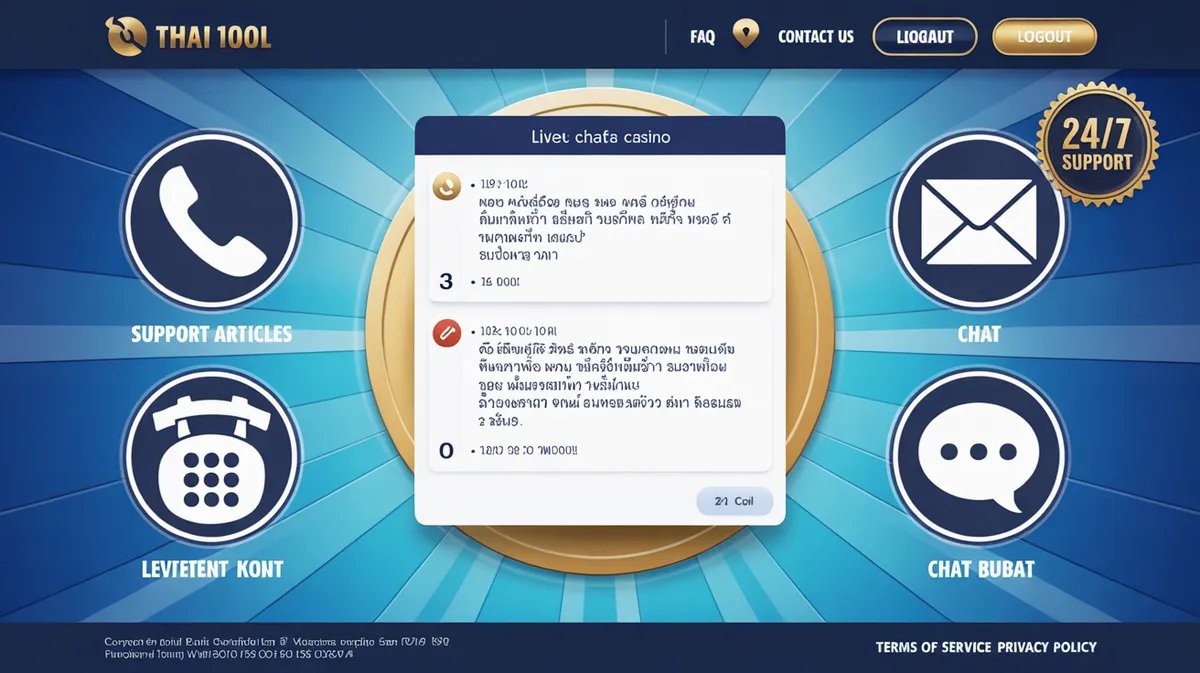Image resolution: width=1200 pixels, height=673 pixels.
Task: Click the Coil button in chat panel
Action: pyautogui.click(x=735, y=501)
